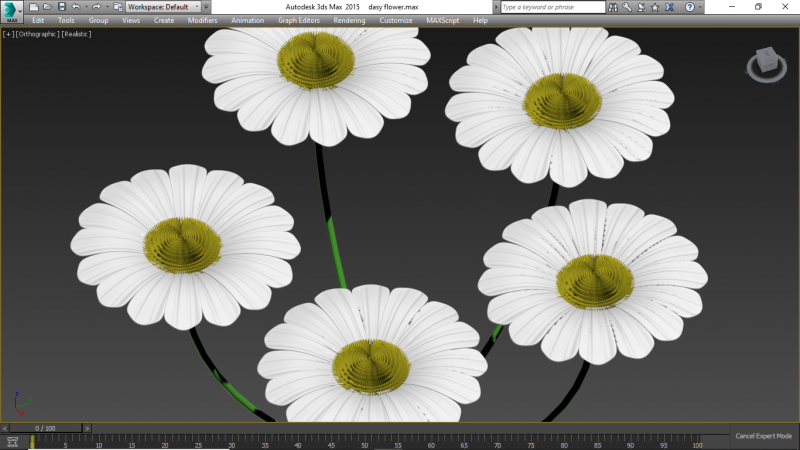The image size is (800, 450).
Task: Open the Customize menu
Action: (395, 20)
